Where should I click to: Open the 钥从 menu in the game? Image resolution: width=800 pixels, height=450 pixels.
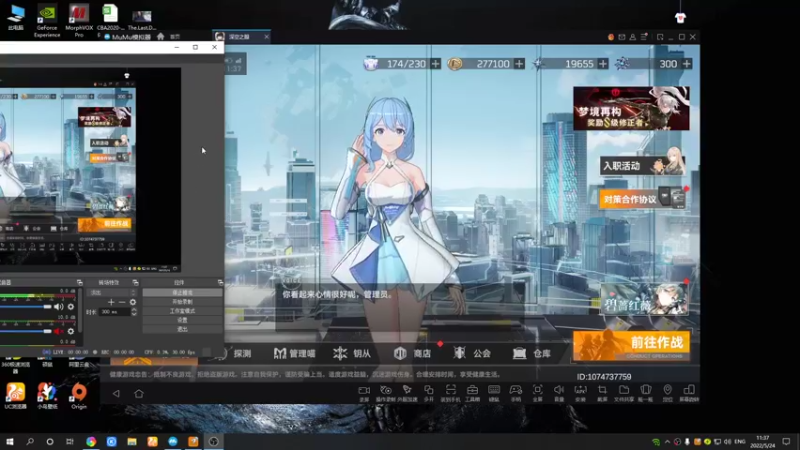[352, 353]
